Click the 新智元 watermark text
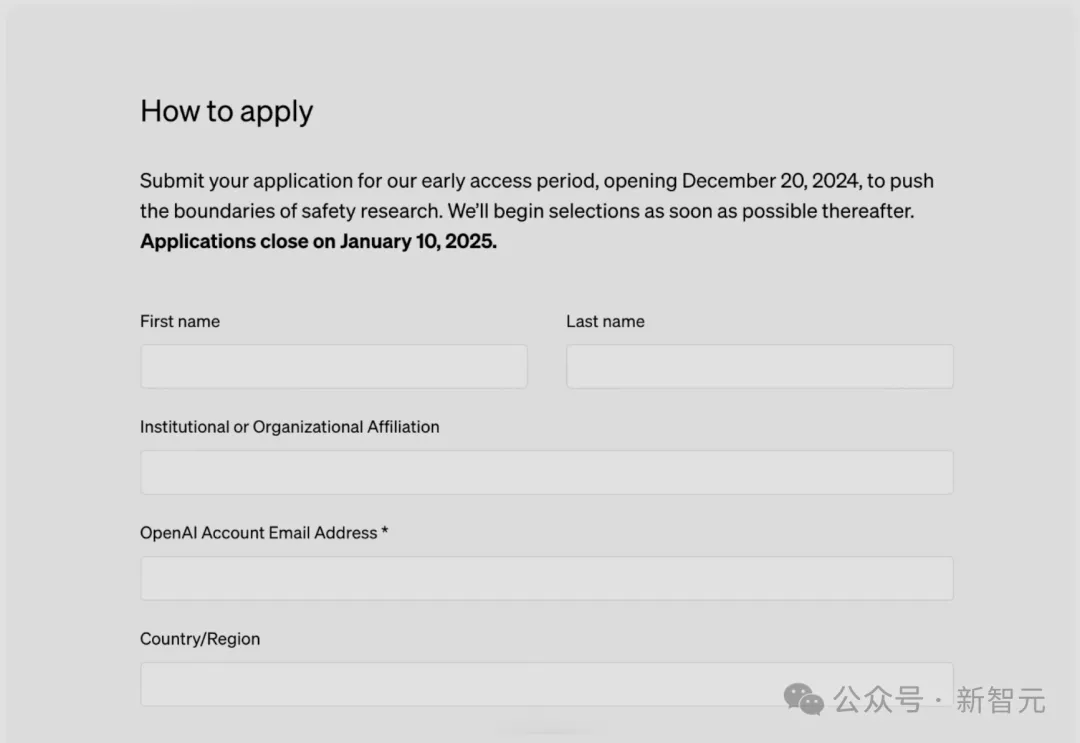Screen dimensions: 1080x743 (x=1000, y=700)
